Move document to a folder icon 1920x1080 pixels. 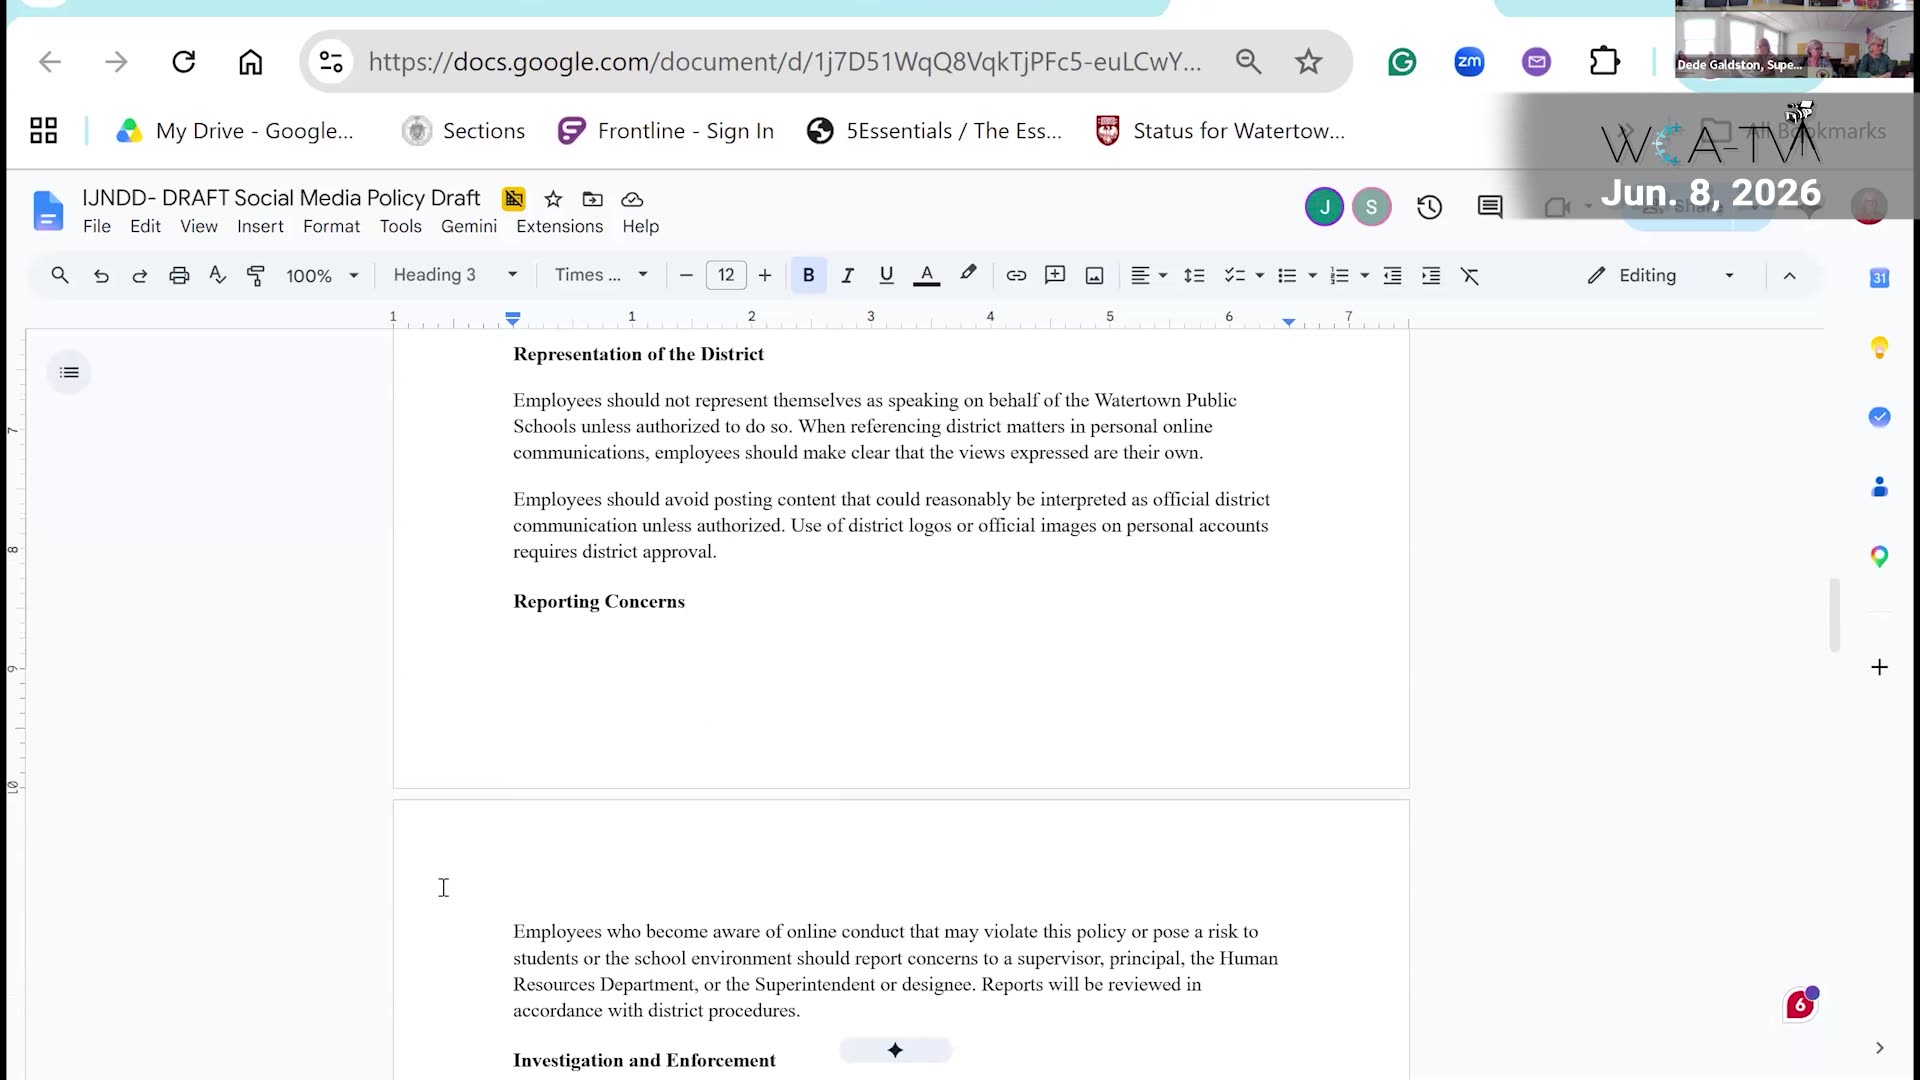point(593,199)
